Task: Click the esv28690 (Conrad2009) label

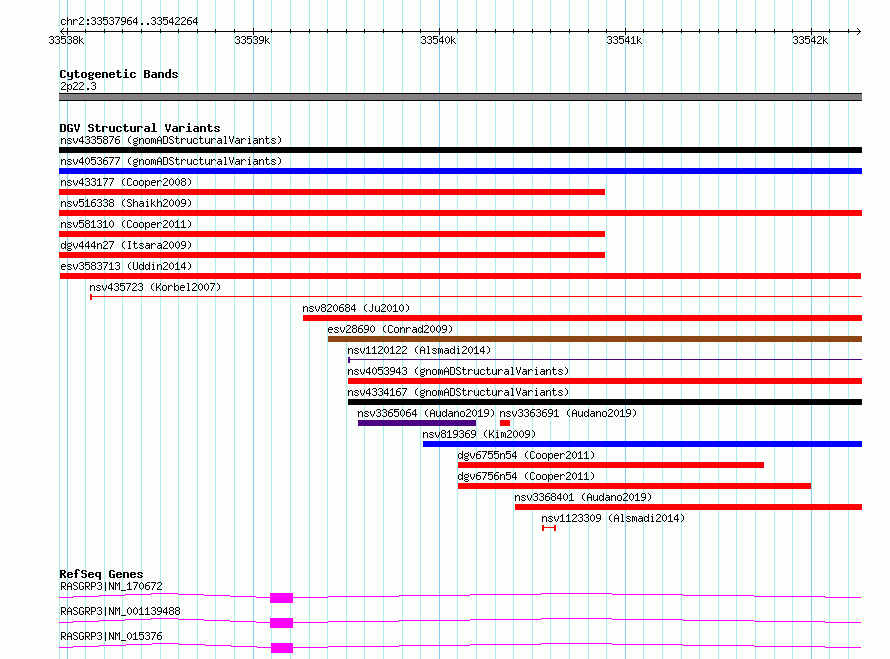Action: (x=390, y=329)
